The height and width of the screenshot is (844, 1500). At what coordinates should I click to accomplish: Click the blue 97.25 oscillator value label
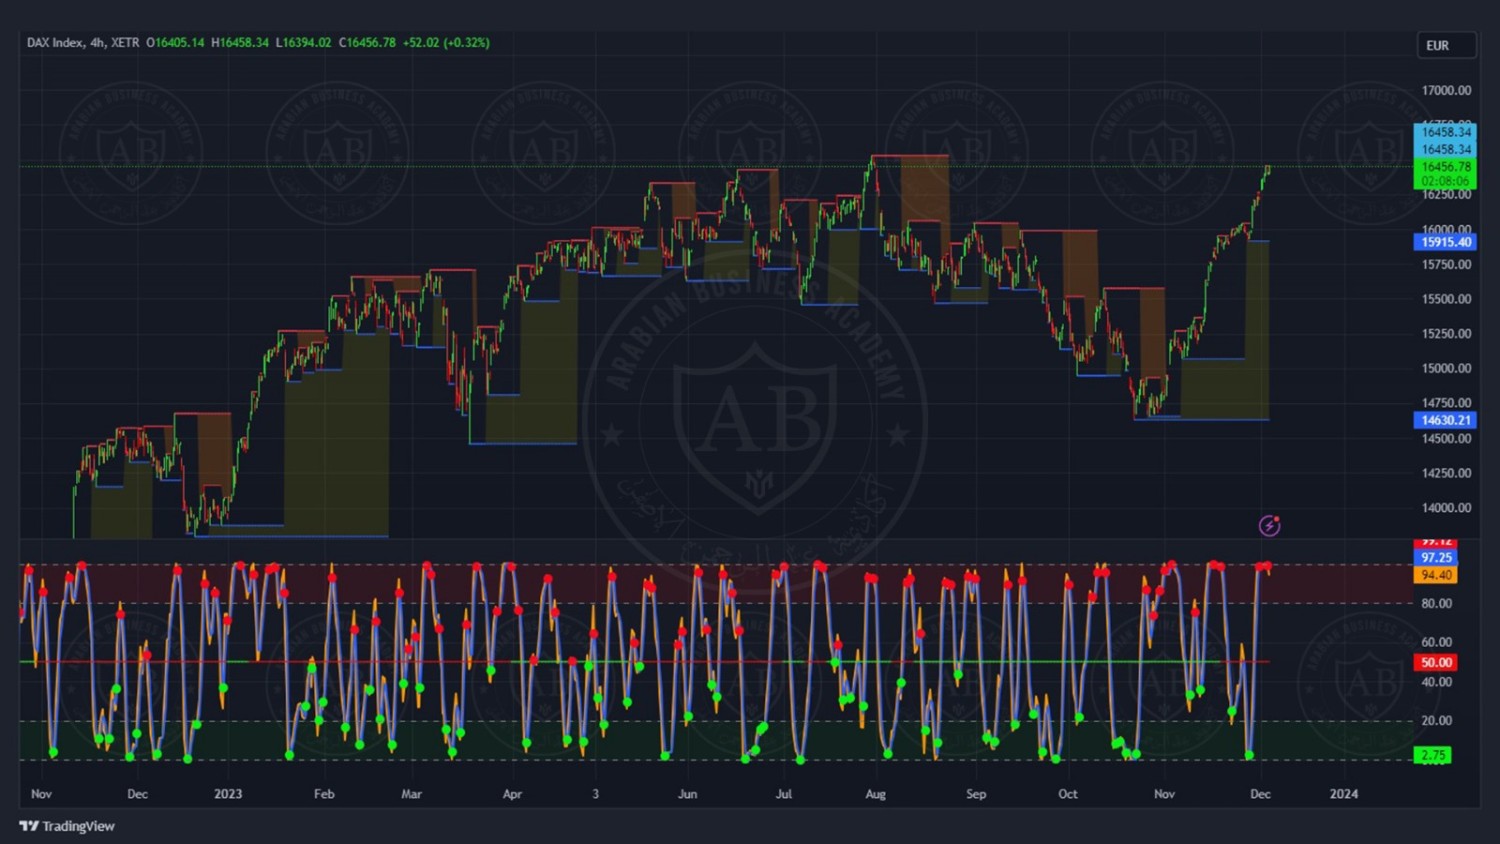tap(1435, 558)
